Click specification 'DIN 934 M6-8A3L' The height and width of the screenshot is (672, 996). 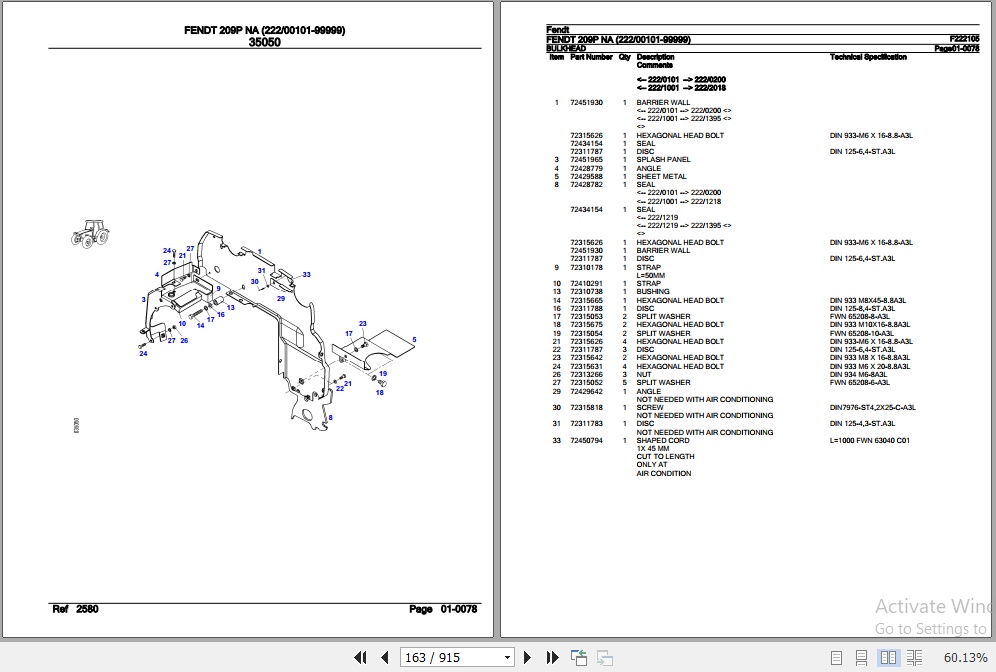point(858,375)
